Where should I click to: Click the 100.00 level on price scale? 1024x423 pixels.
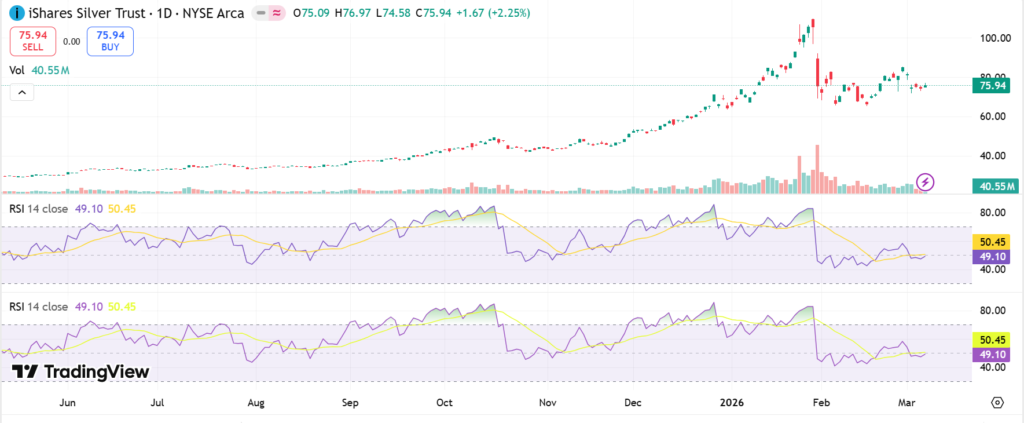(992, 38)
